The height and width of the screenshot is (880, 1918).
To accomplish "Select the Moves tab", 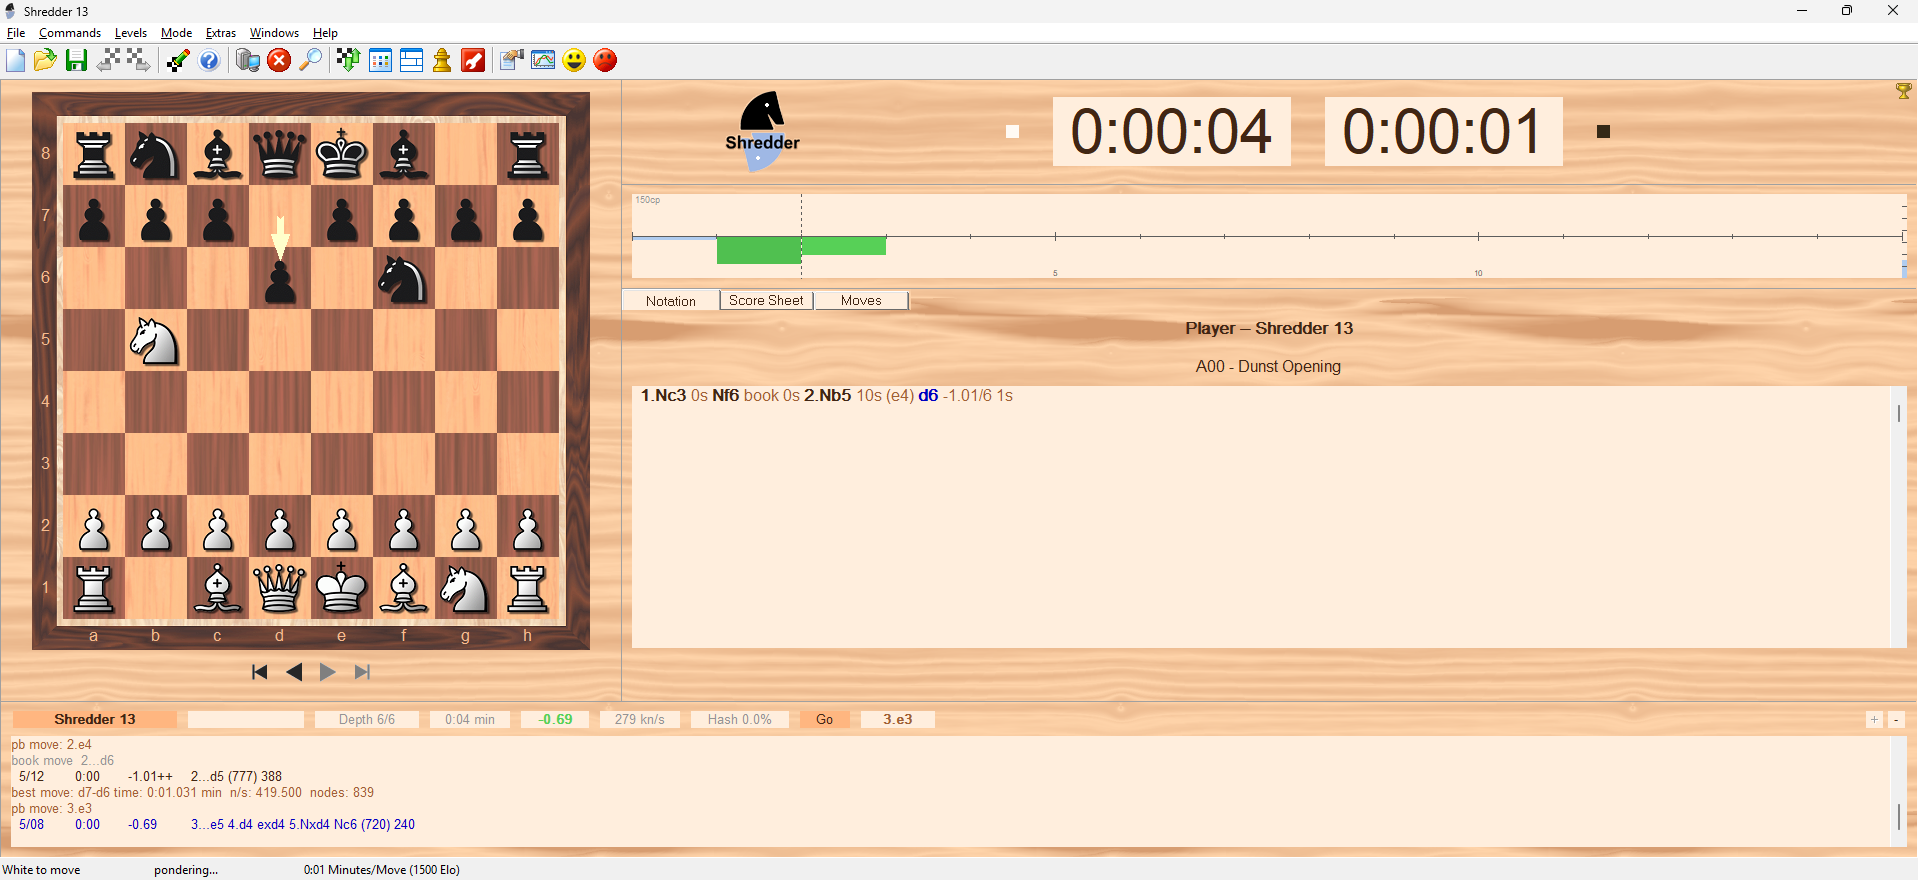I will 861,300.
